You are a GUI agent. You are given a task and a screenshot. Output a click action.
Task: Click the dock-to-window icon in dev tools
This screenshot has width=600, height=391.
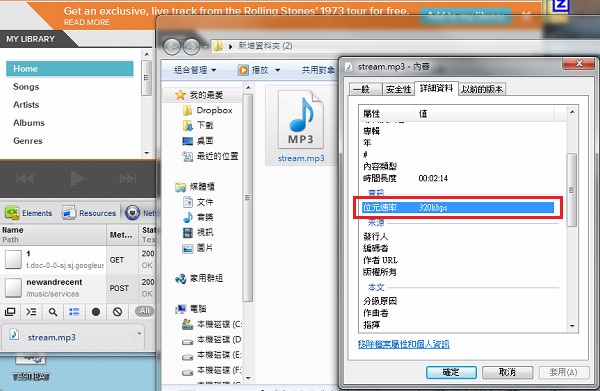coord(10,312)
